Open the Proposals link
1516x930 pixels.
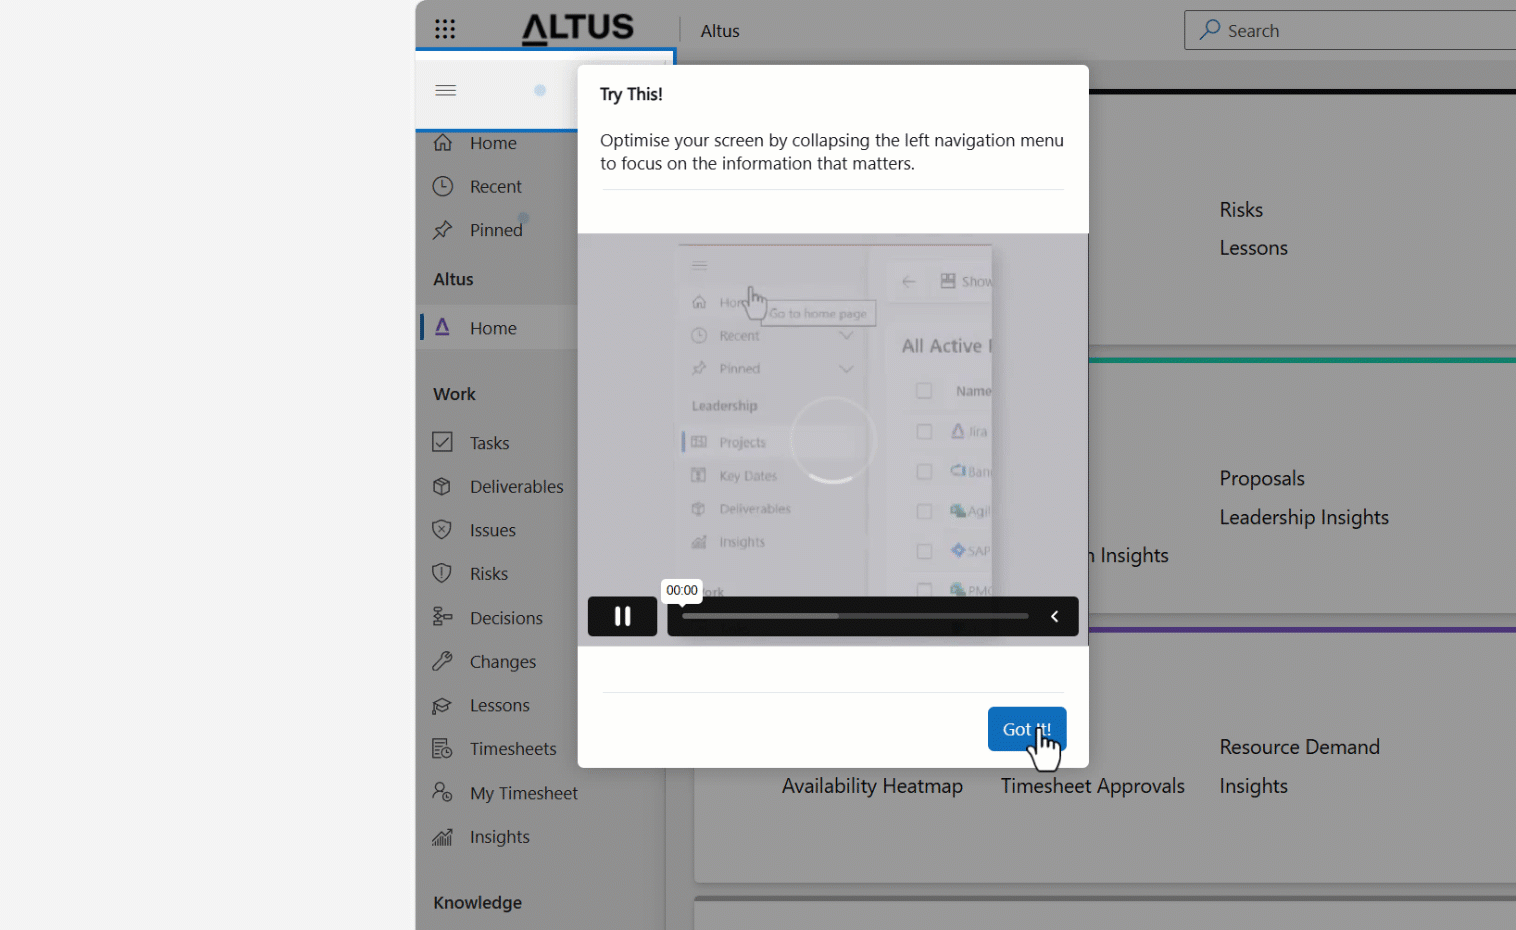1262,478
